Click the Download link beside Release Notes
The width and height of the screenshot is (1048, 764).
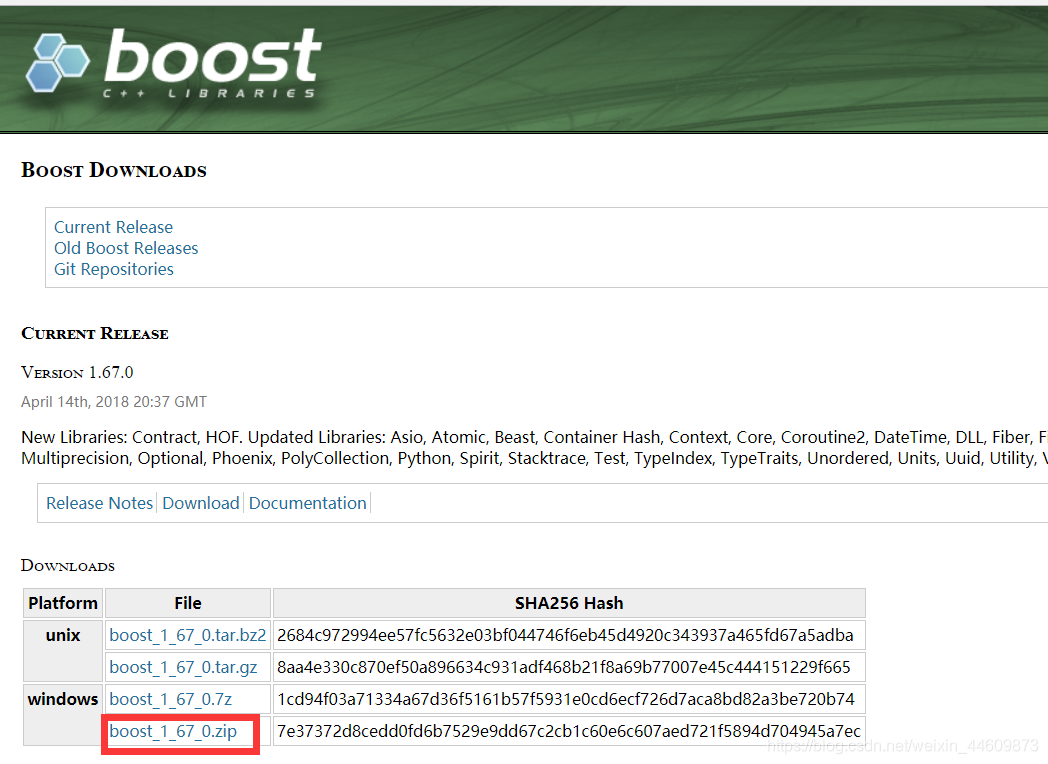click(201, 503)
